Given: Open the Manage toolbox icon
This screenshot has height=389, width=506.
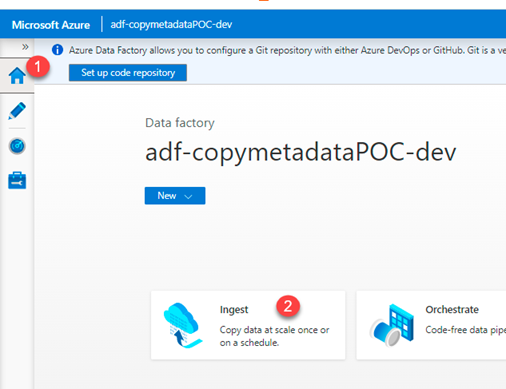Looking at the screenshot, I should coord(17,180).
